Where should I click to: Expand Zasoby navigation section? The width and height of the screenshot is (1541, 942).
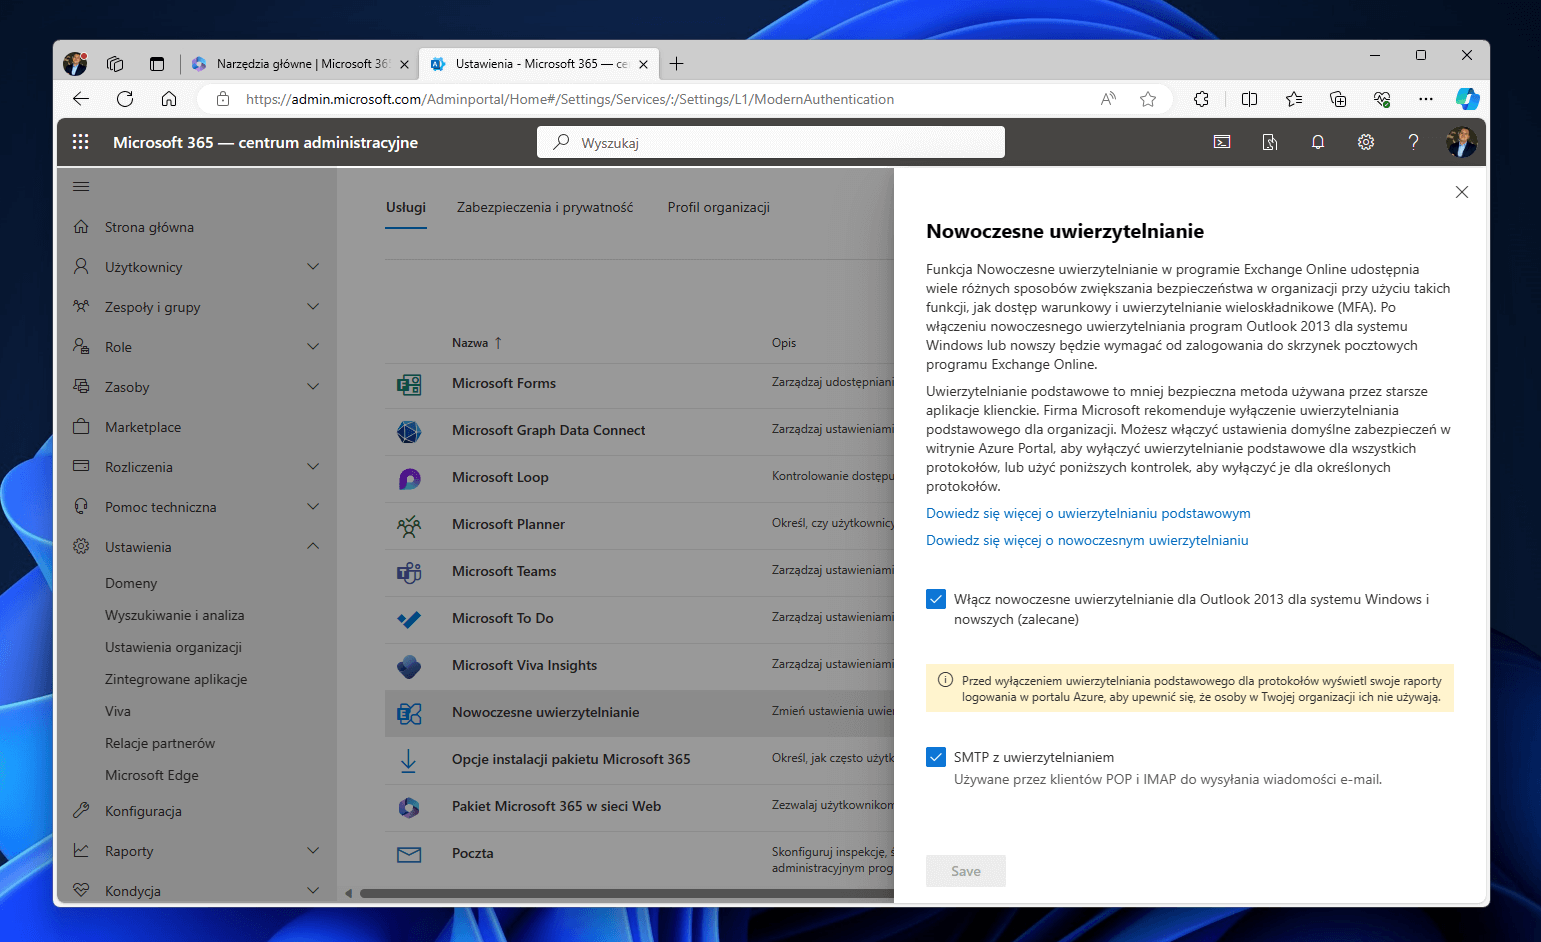coord(313,387)
